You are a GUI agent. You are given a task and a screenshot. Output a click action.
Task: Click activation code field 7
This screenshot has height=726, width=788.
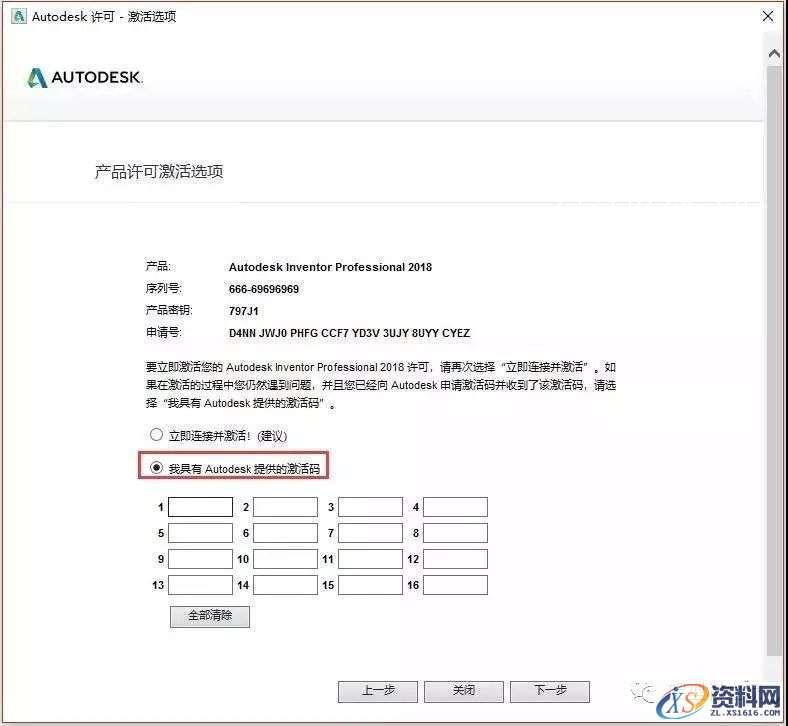pos(370,533)
